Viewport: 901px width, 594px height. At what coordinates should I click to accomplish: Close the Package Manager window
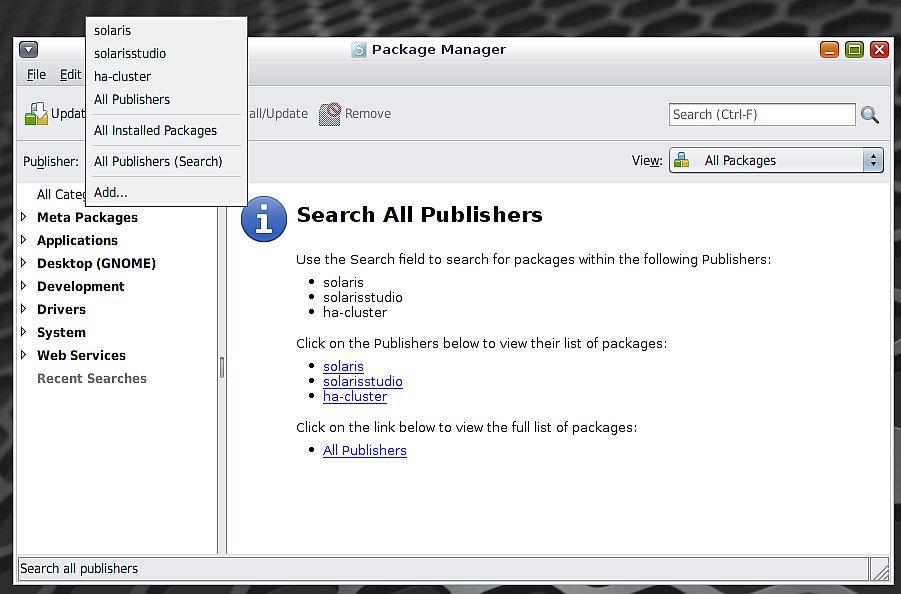coord(879,49)
